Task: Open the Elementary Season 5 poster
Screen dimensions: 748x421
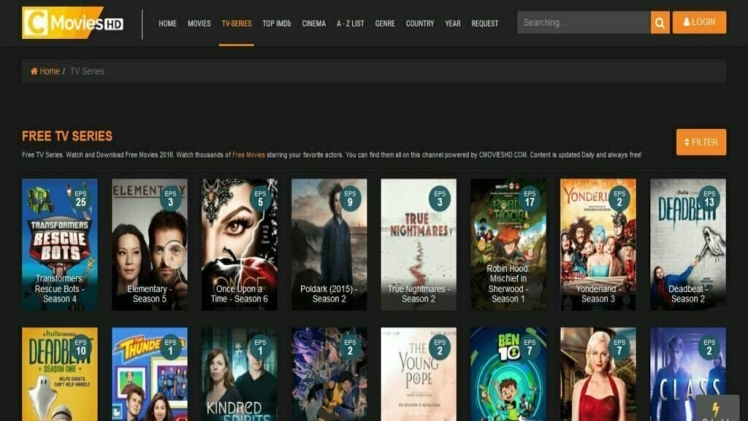Action: point(149,245)
